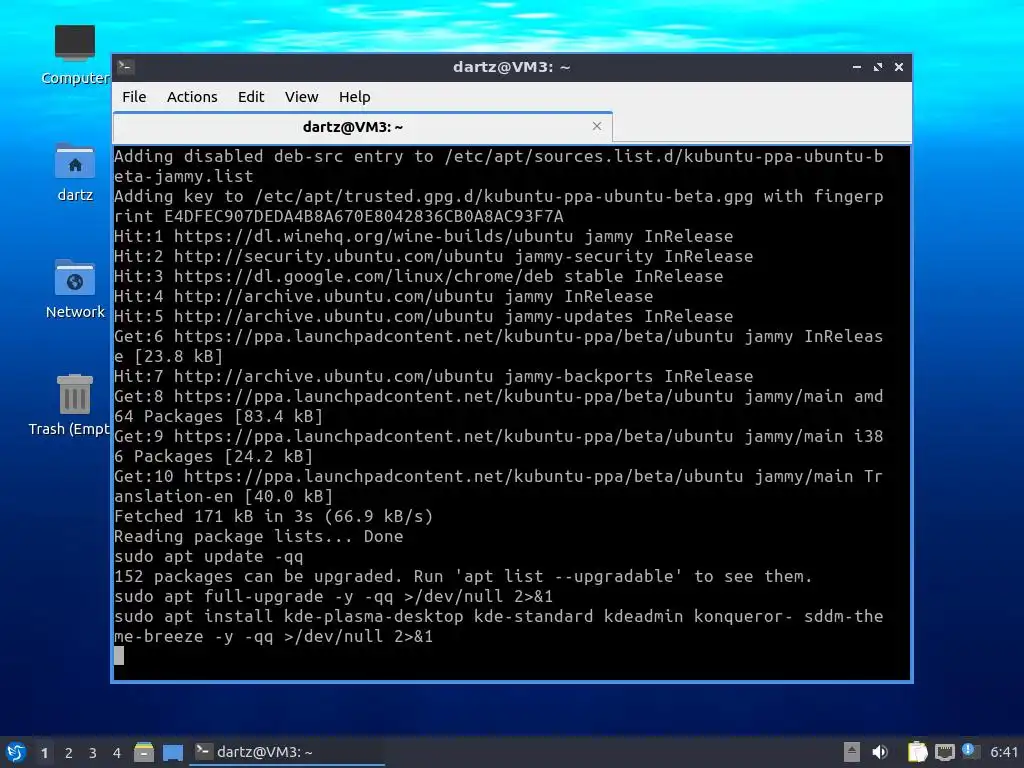Click the 'Reading package lists... Done' line

(x=259, y=537)
